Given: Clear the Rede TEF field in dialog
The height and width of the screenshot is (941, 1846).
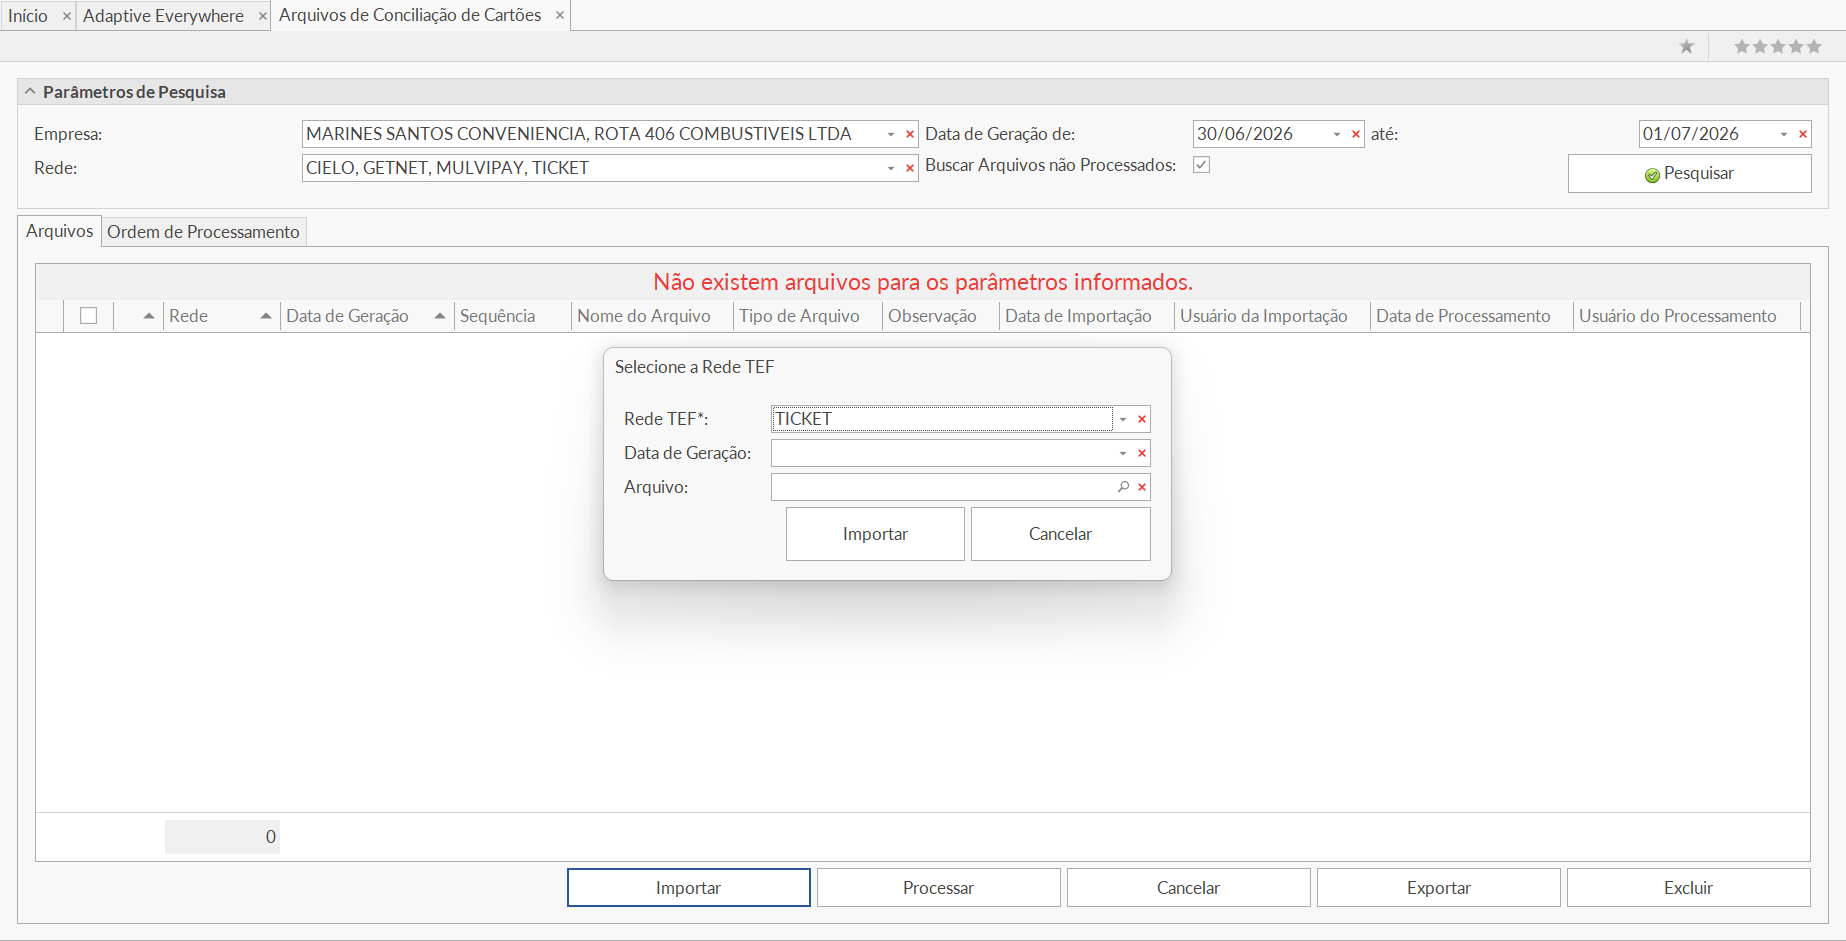Looking at the screenshot, I should point(1142,419).
